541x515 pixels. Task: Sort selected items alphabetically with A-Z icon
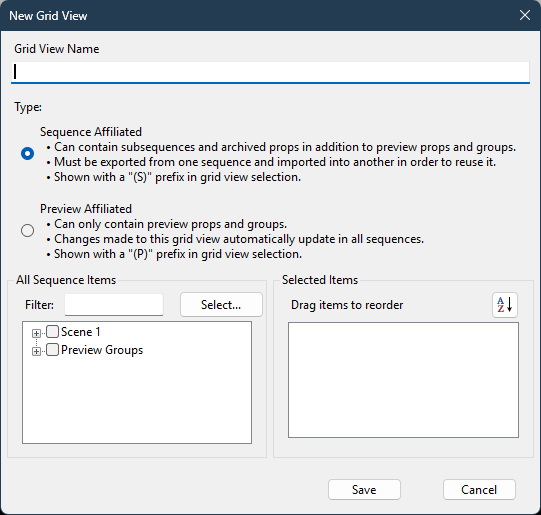point(505,305)
